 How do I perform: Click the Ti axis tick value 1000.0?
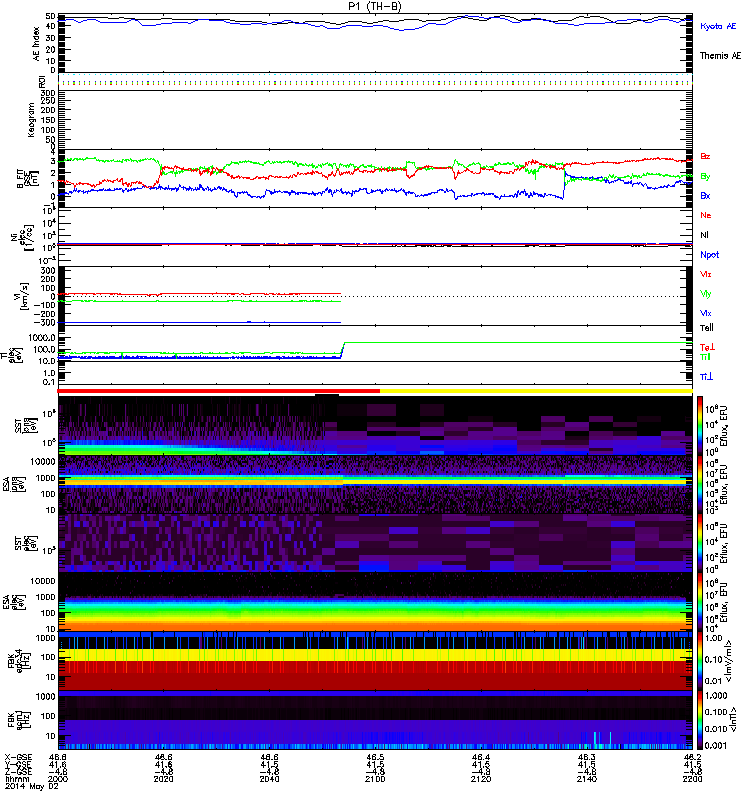42,338
